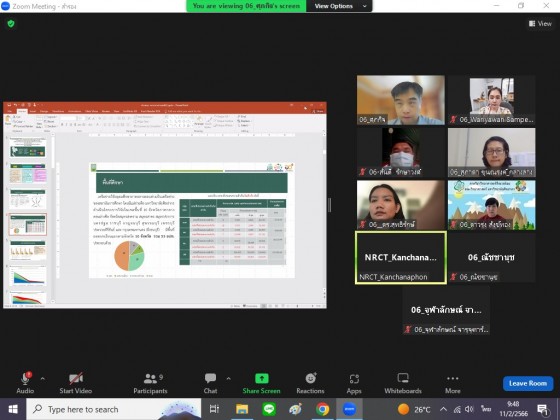This screenshot has width=560, height=420.
Task: Click the green Share Screen button
Action: coord(261,383)
